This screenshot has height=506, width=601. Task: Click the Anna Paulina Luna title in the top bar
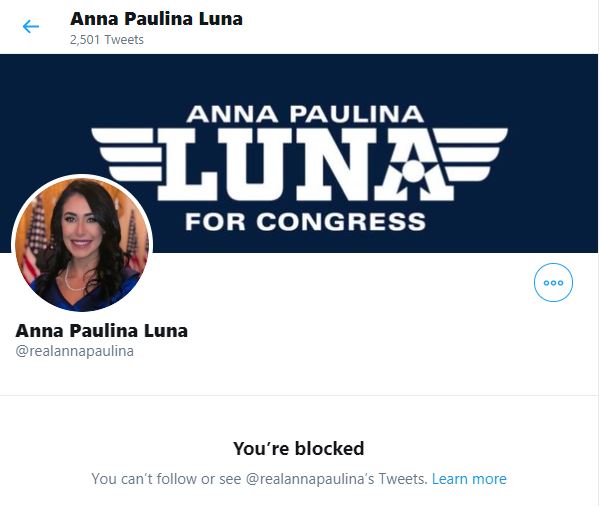(x=156, y=19)
